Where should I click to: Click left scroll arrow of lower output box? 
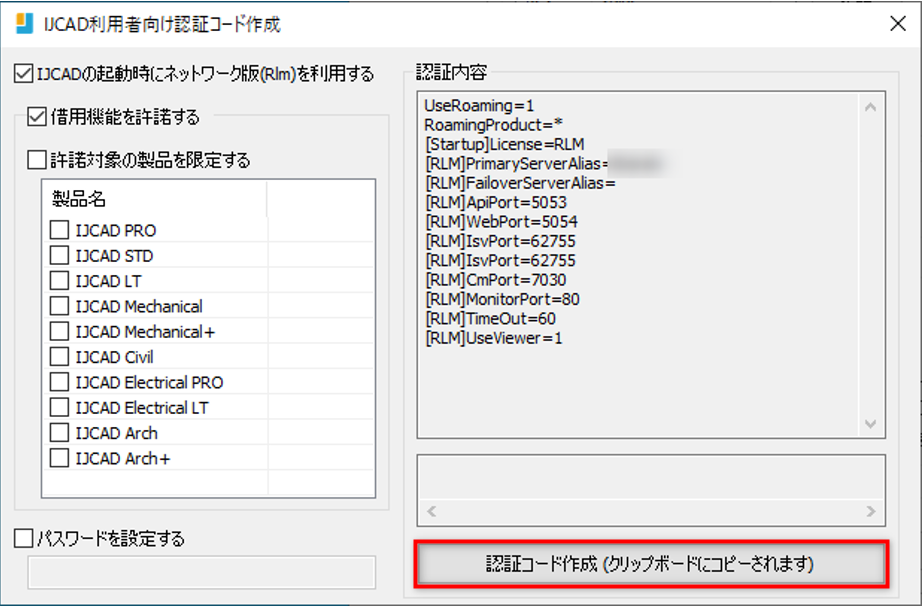[431, 511]
